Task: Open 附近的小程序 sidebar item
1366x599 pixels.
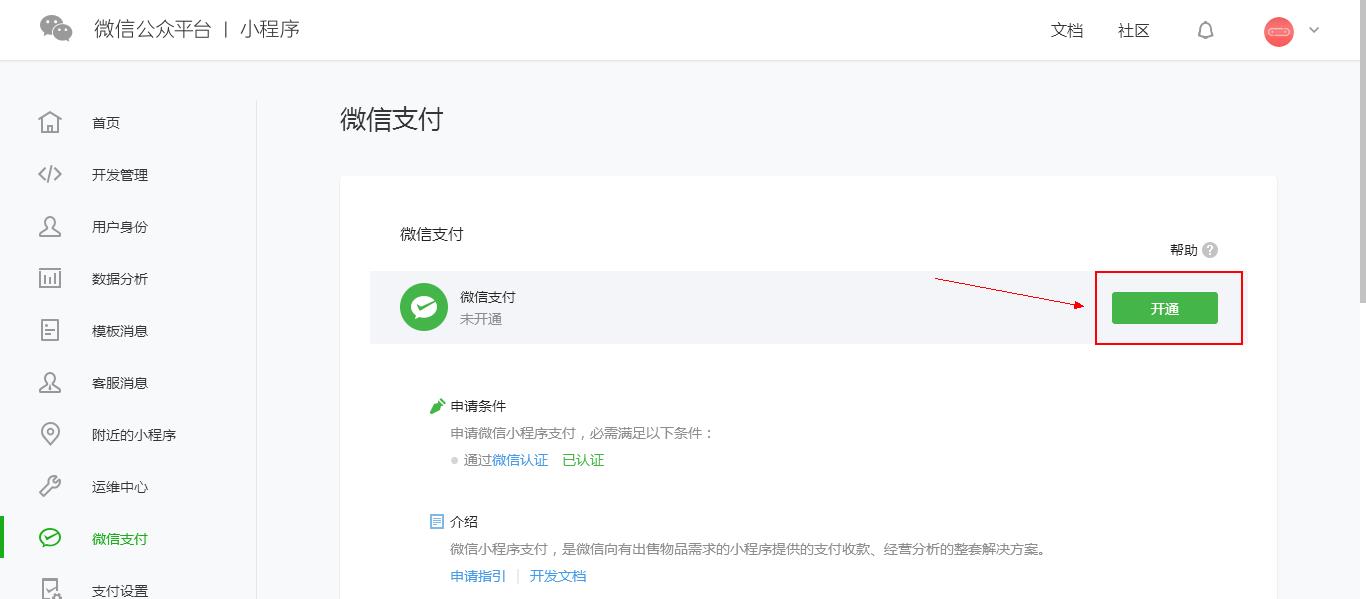Action: pyautogui.click(x=134, y=435)
